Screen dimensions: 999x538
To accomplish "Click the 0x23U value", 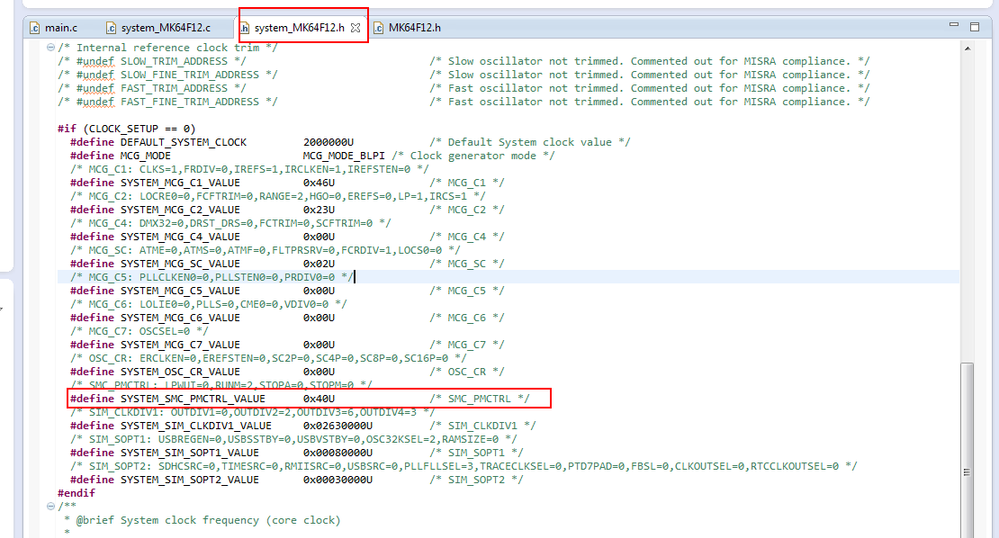I will [x=319, y=209].
